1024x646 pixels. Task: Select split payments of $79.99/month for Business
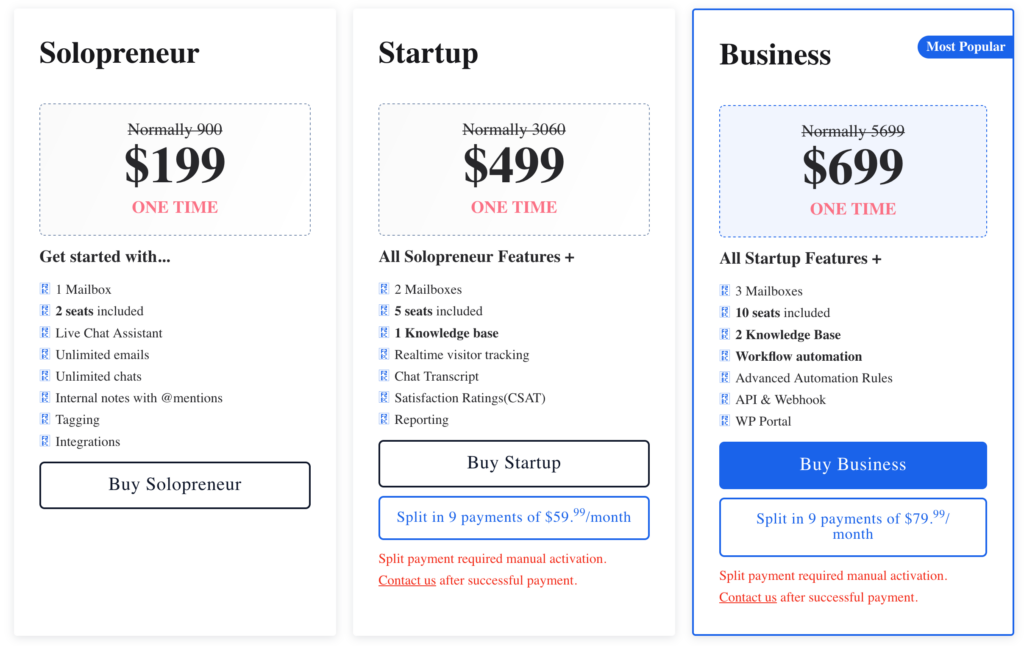click(853, 527)
